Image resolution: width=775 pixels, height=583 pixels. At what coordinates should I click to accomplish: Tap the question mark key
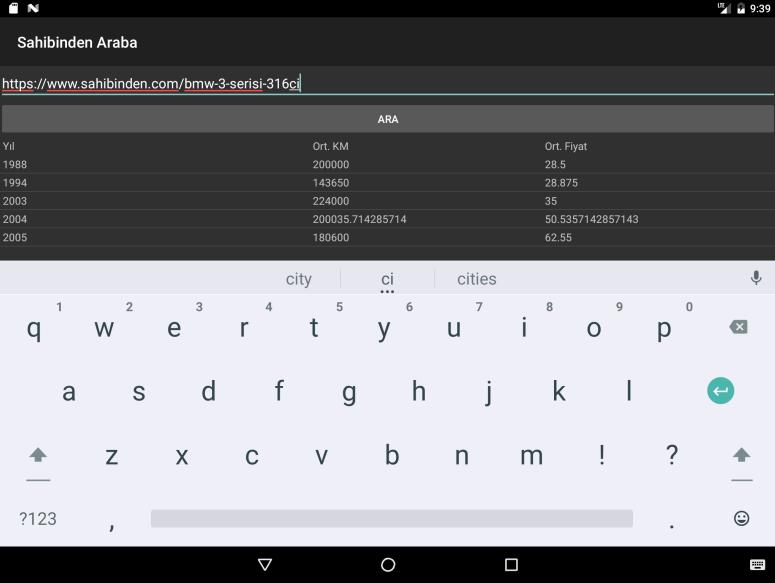point(672,455)
